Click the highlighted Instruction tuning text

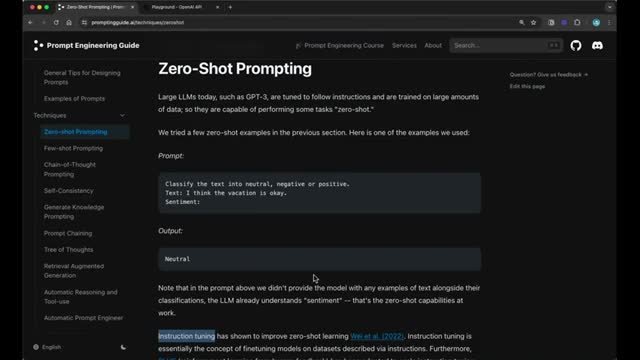tap(187, 336)
